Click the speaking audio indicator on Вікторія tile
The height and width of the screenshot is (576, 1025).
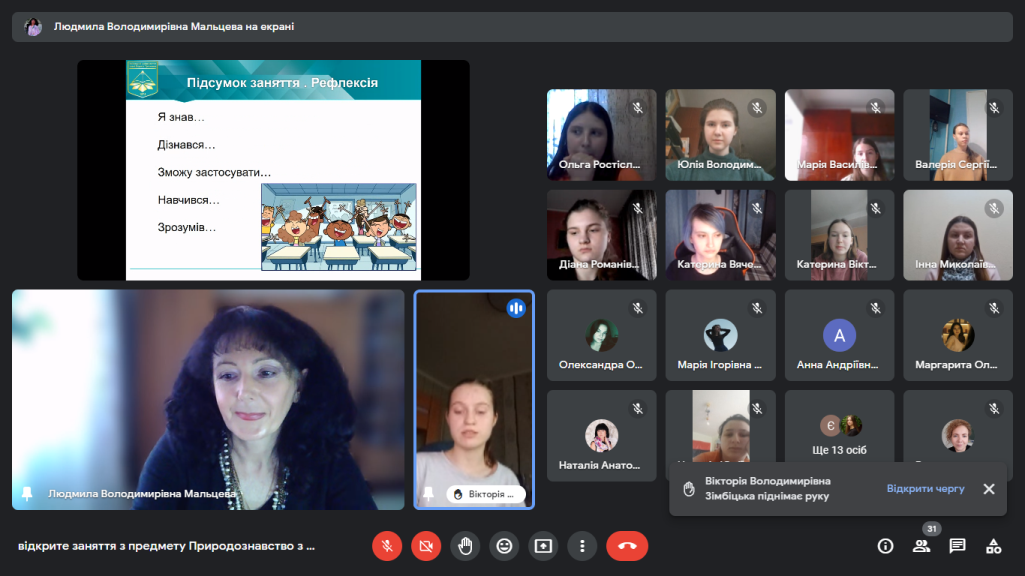(516, 308)
